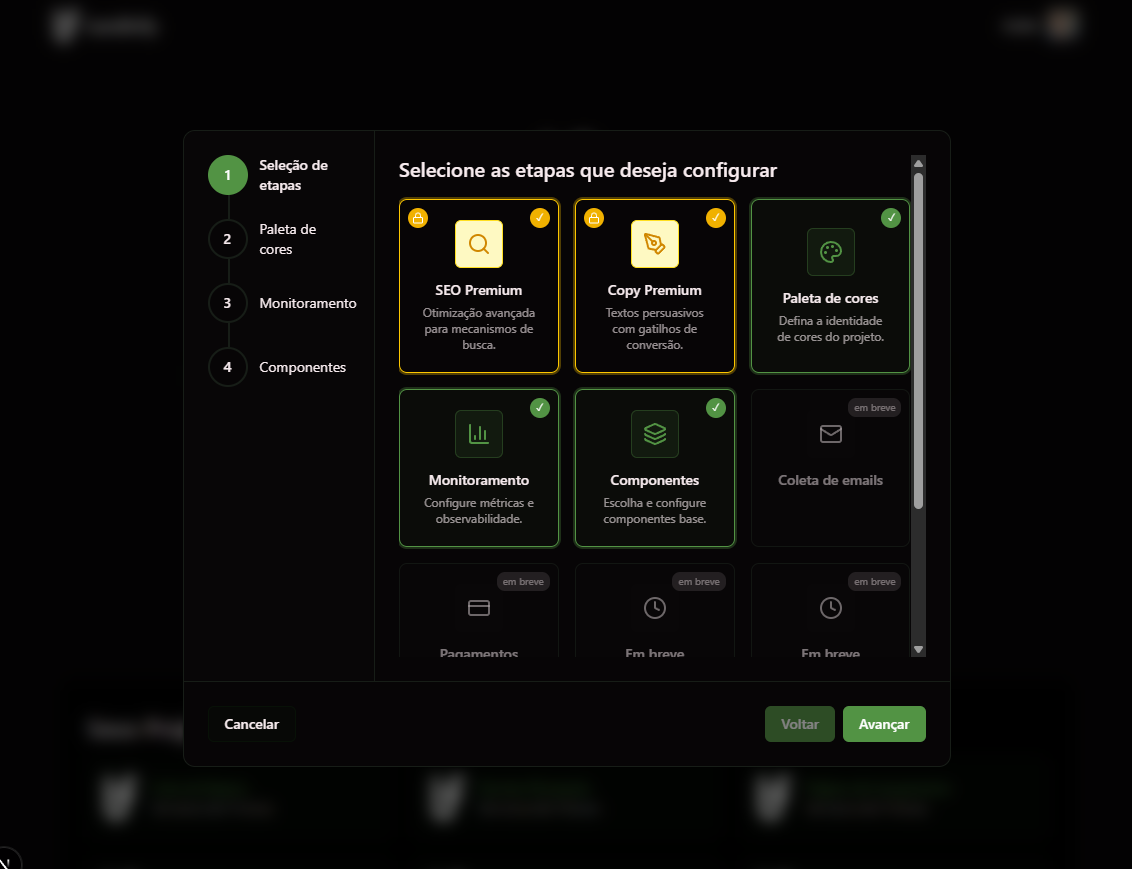Image resolution: width=1132 pixels, height=869 pixels.
Task: Click the Copy Premium pen icon
Action: [x=655, y=244]
